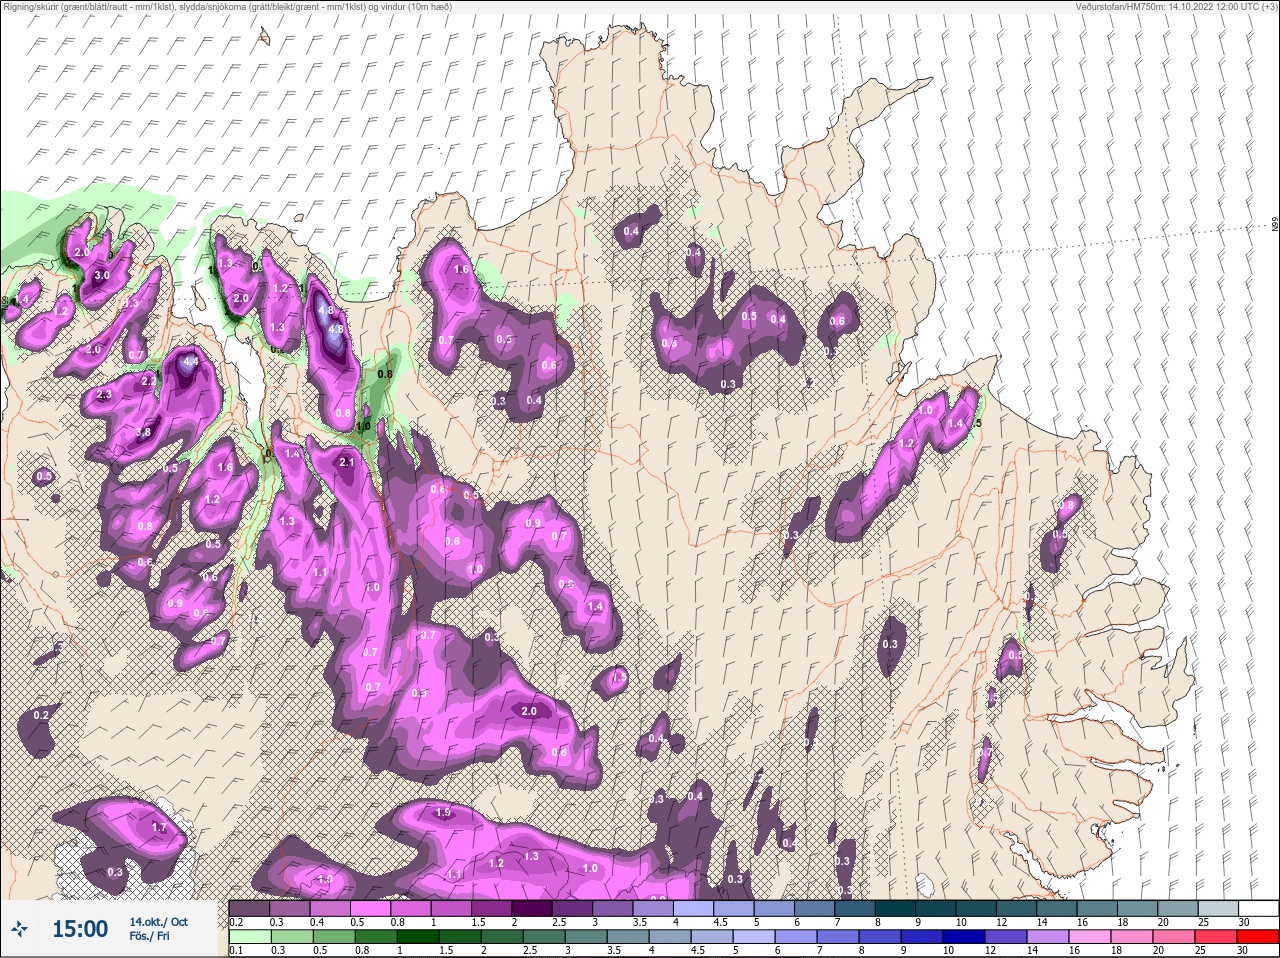1280x958 pixels.
Task: Click the light green 0.1 swatch, lower legend row
Action: point(249,937)
